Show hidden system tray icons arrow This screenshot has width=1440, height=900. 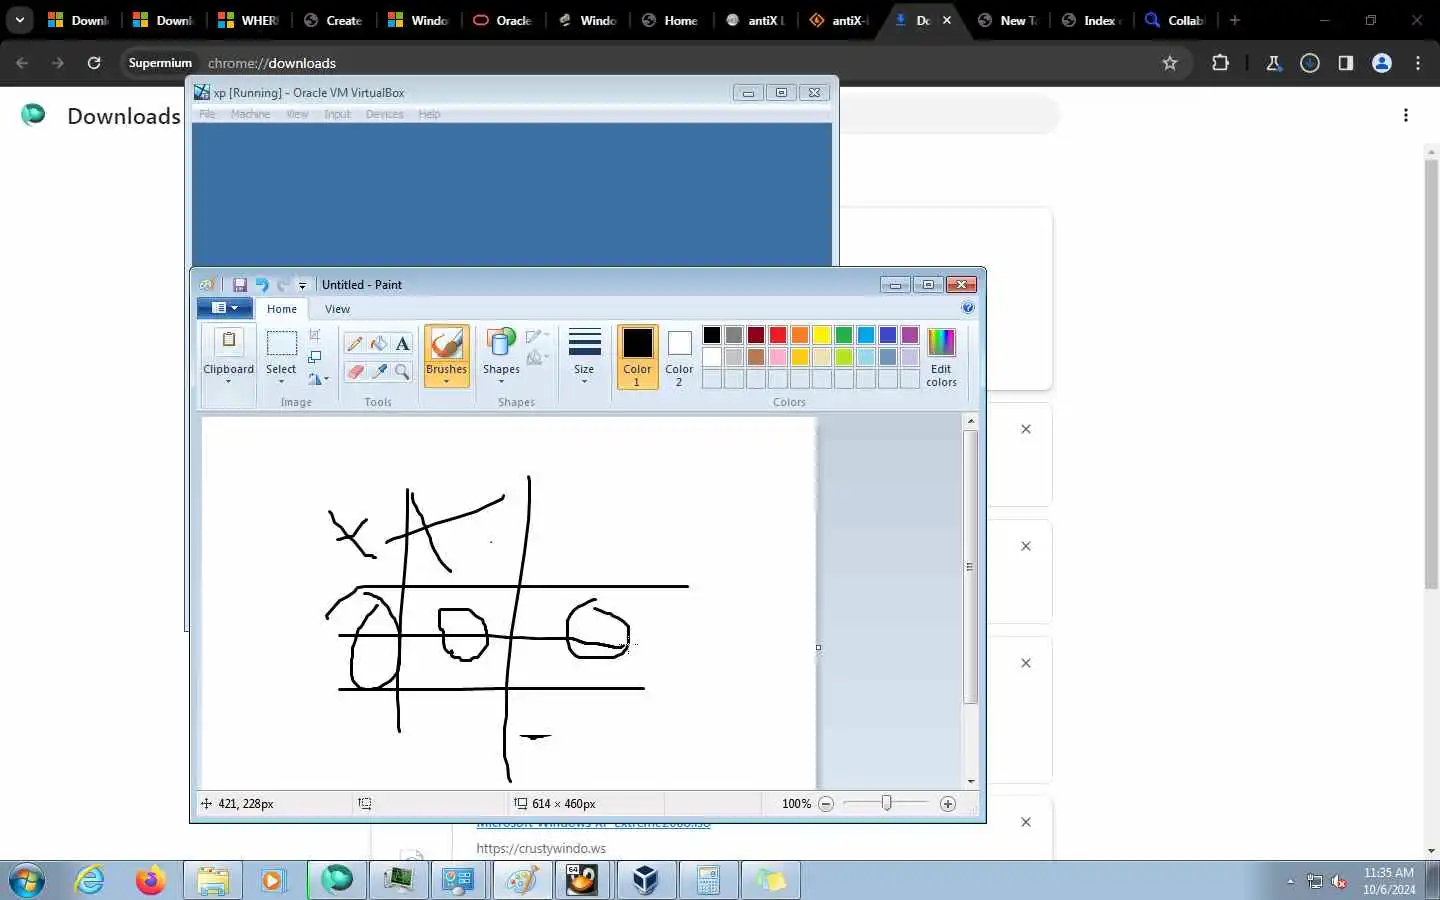(1290, 881)
